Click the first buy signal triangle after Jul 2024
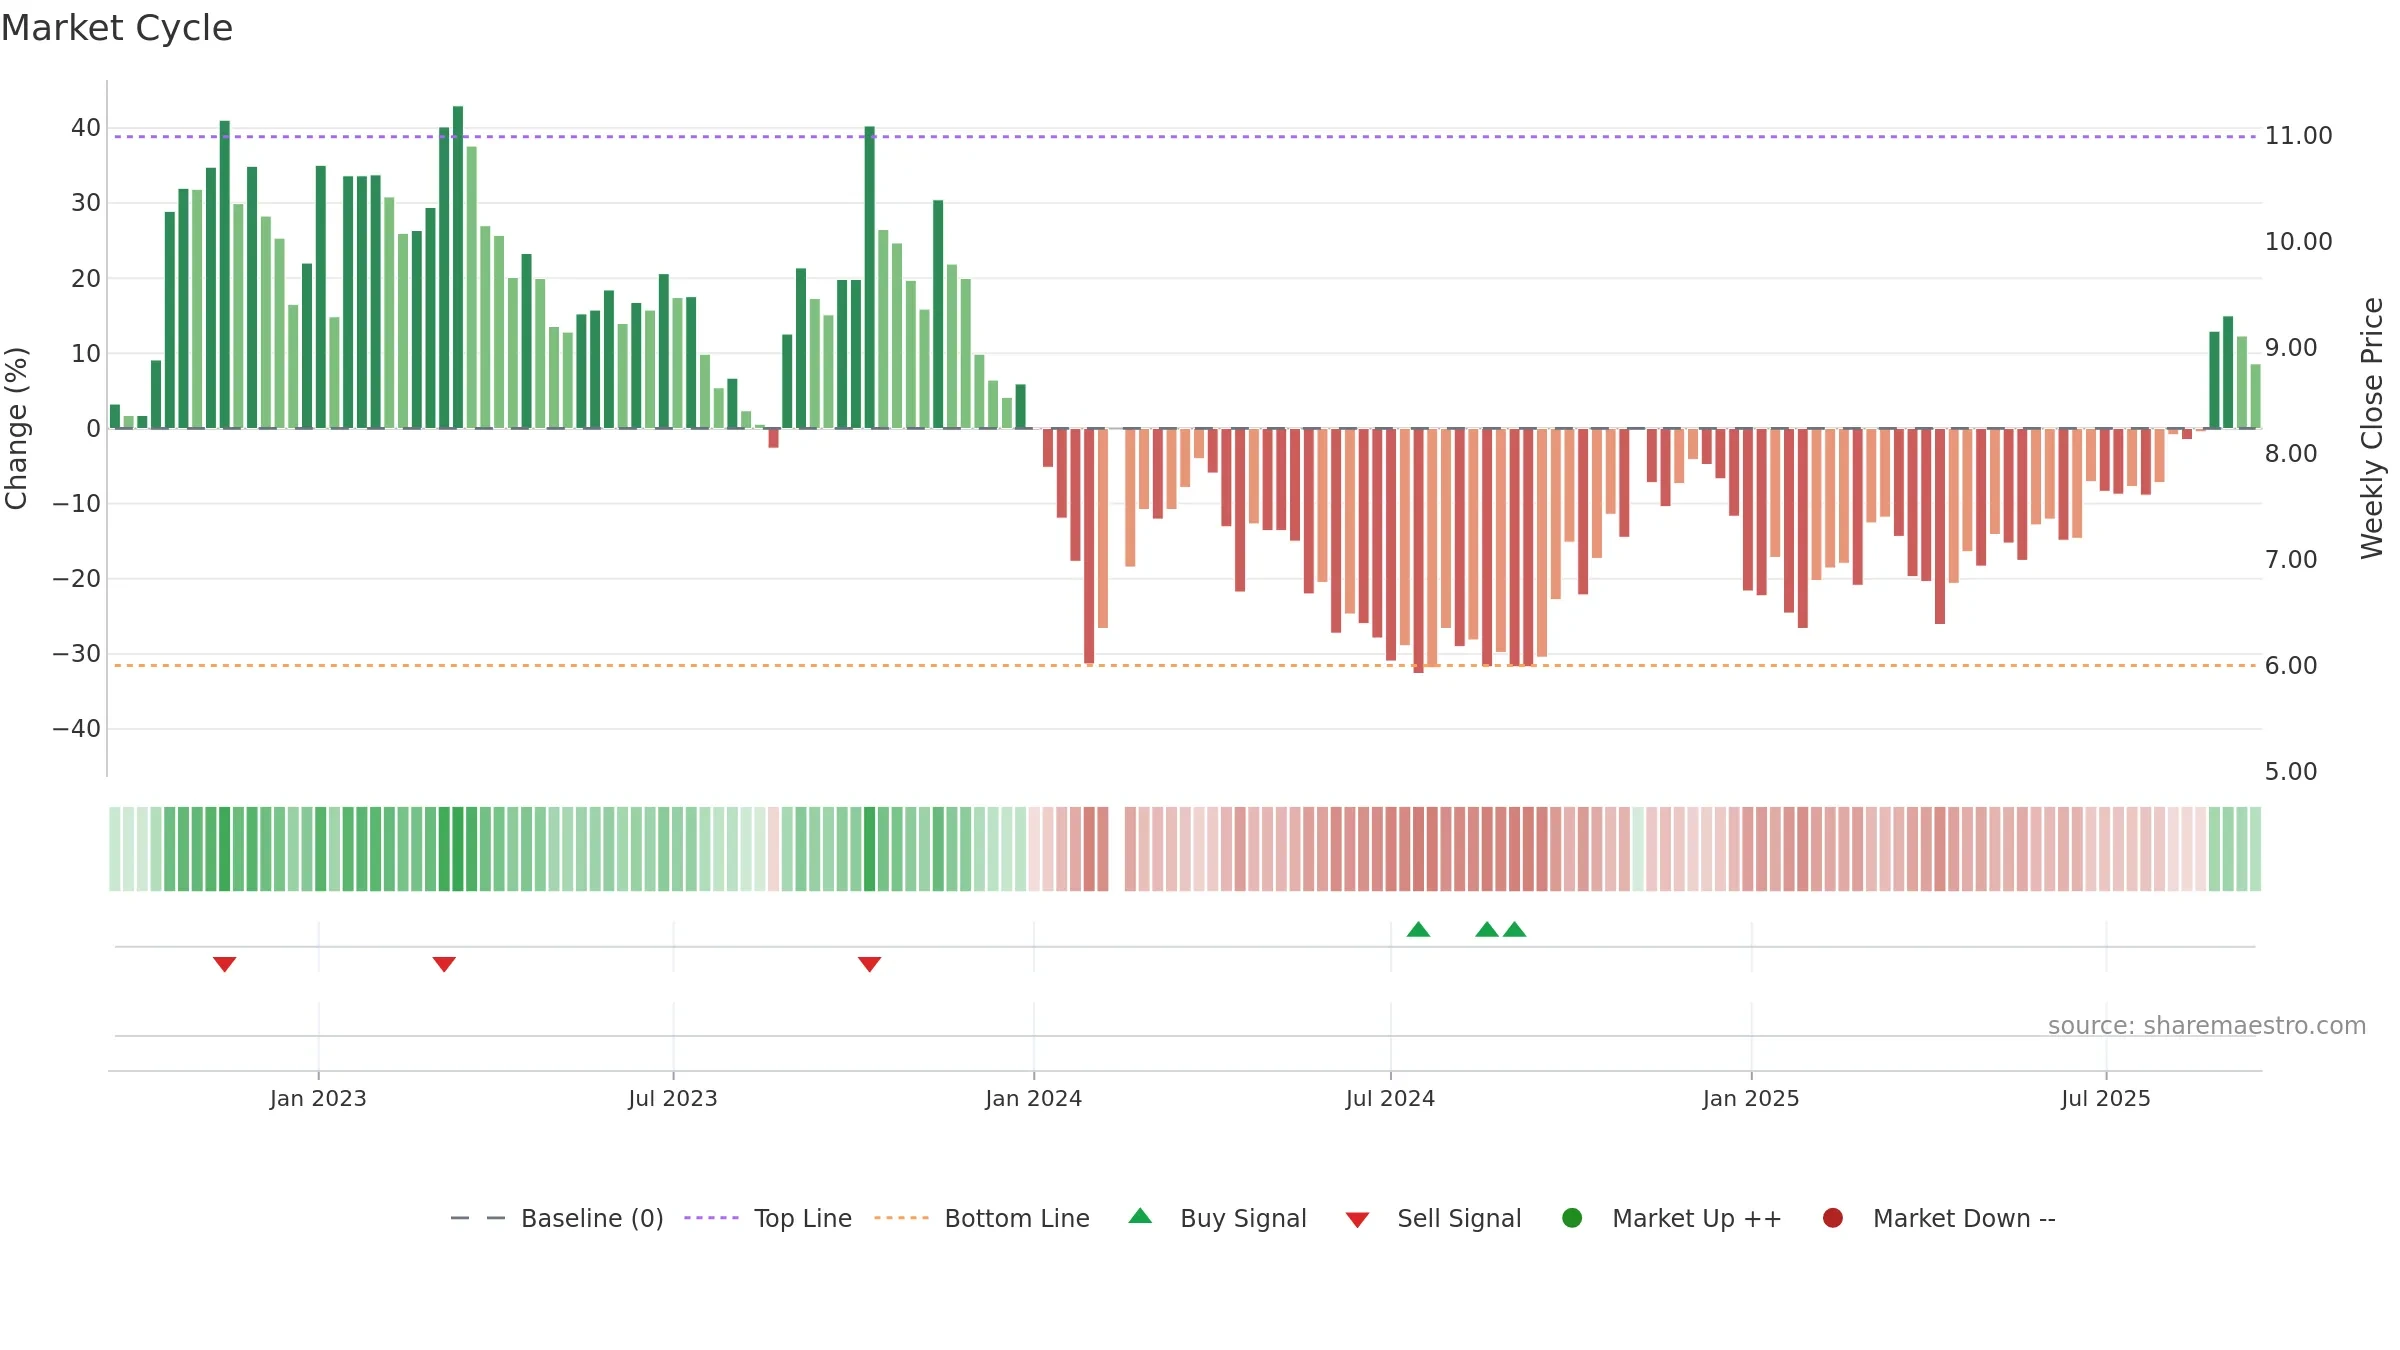The height and width of the screenshot is (1350, 2400). click(1418, 929)
